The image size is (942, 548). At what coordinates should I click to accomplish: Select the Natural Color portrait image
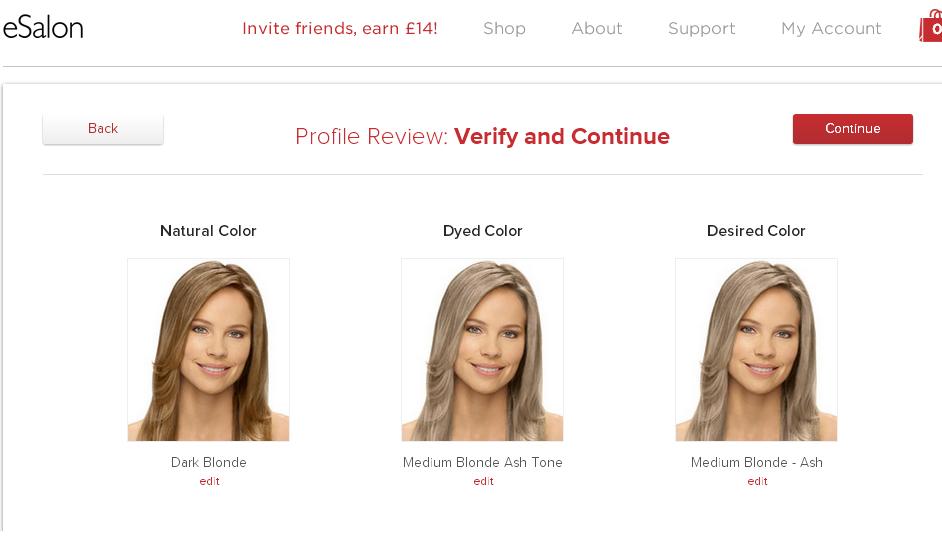208,350
